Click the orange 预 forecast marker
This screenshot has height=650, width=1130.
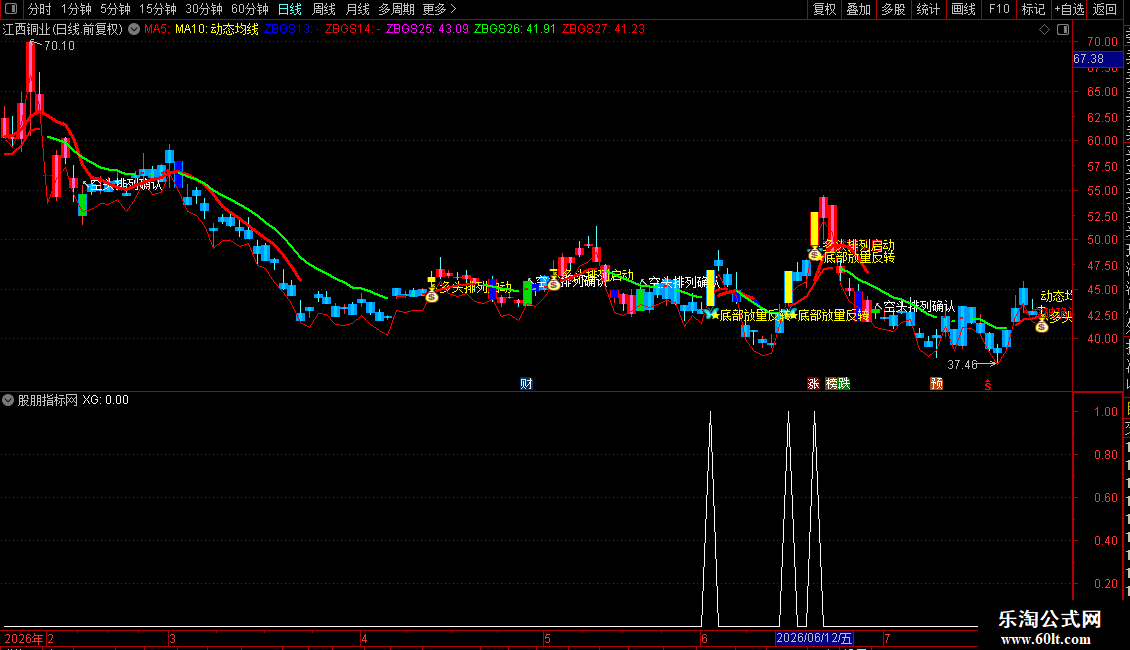(936, 383)
